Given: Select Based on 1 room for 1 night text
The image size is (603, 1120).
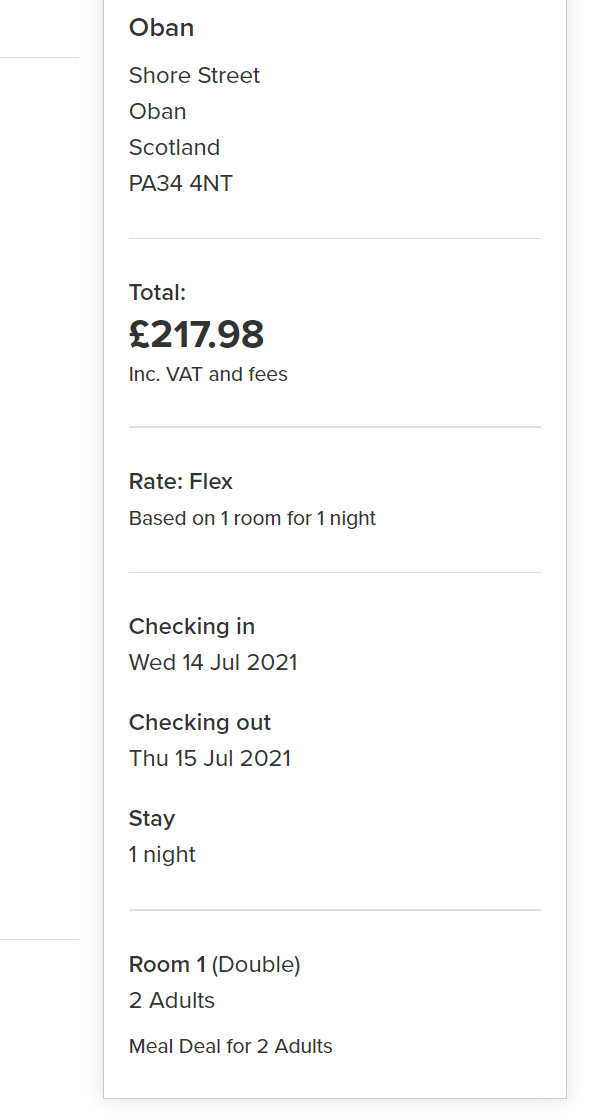Looking at the screenshot, I should [252, 519].
